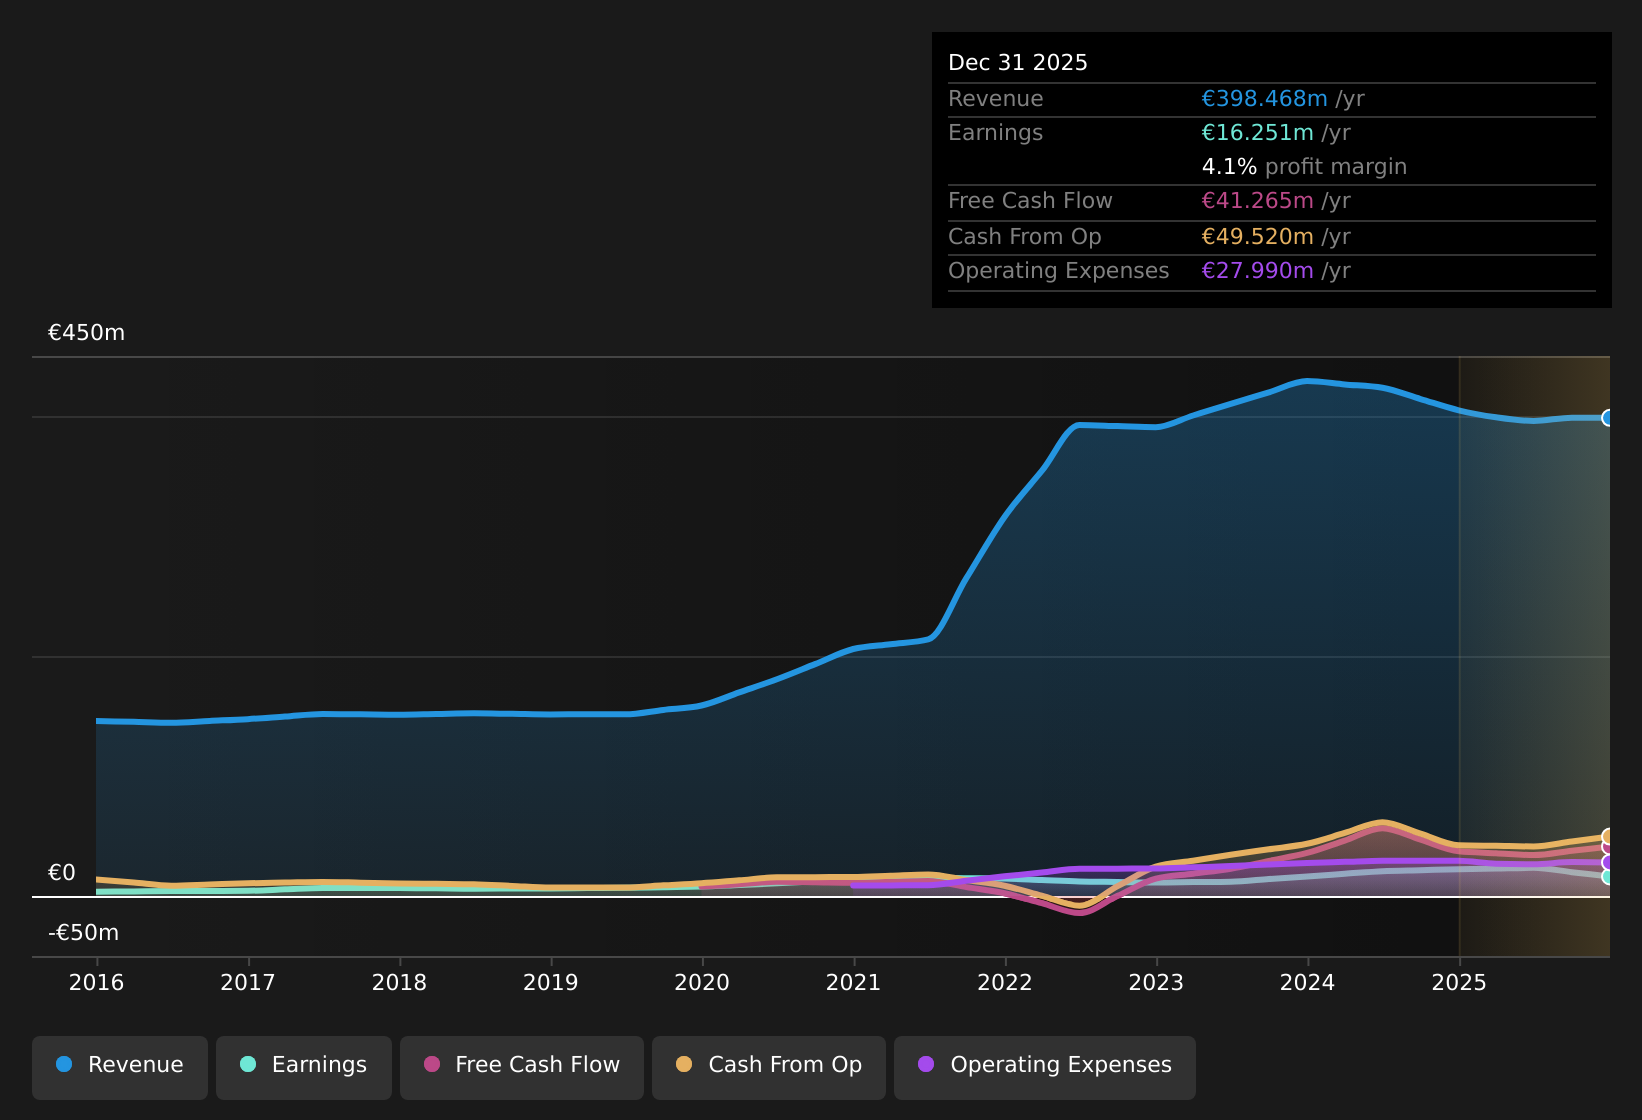
Task: Toggle the Revenue series via its legend chip
Action: (119, 1065)
